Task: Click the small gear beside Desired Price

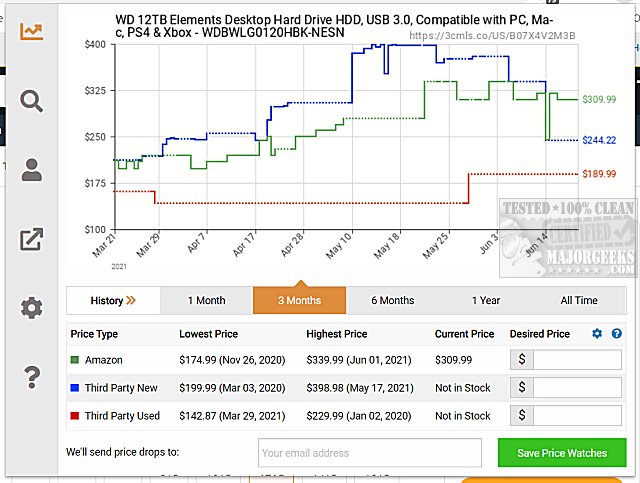Action: point(597,334)
